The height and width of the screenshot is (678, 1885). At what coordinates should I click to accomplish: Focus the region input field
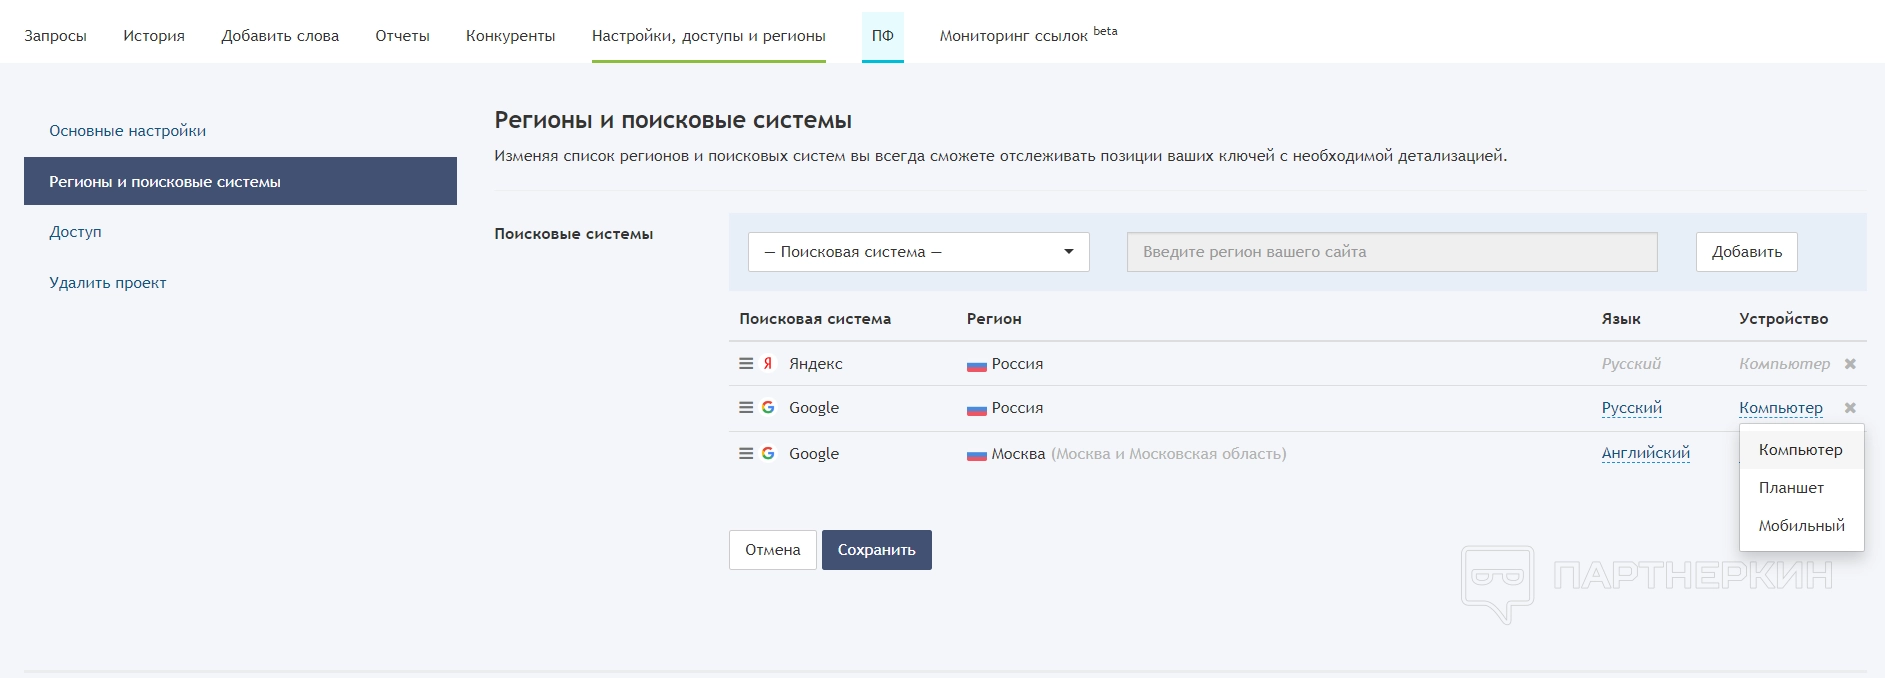[1391, 252]
